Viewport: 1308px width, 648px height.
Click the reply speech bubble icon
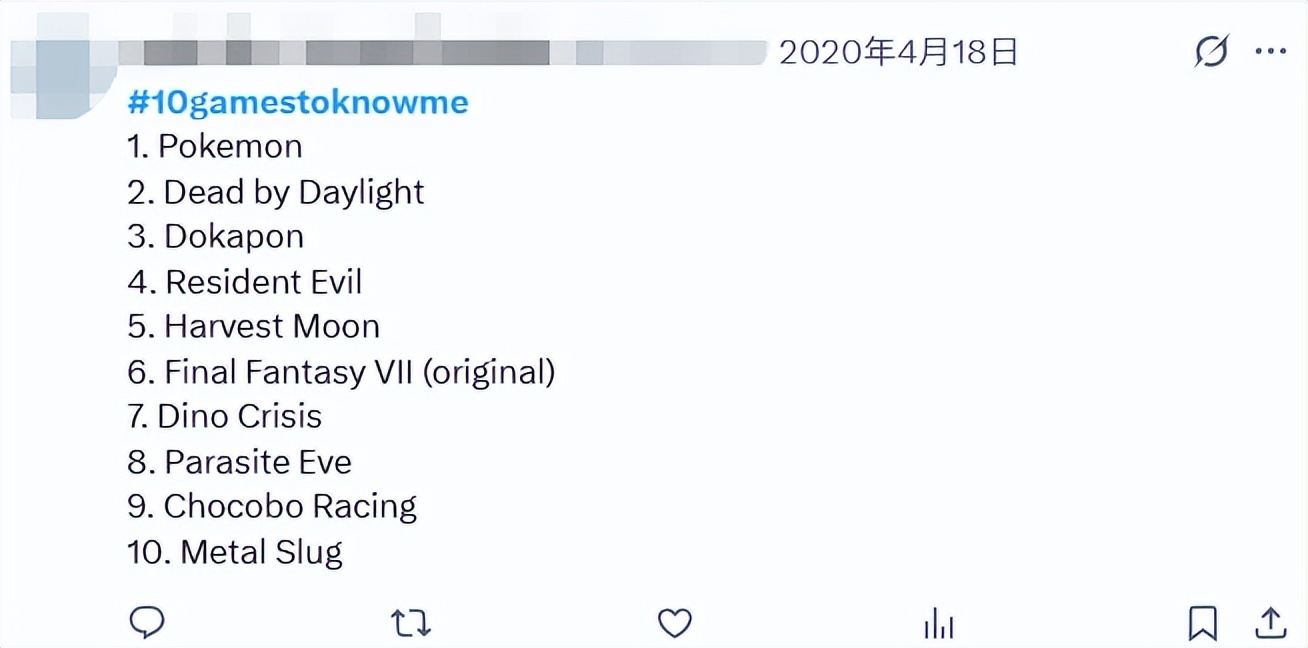[x=147, y=622]
